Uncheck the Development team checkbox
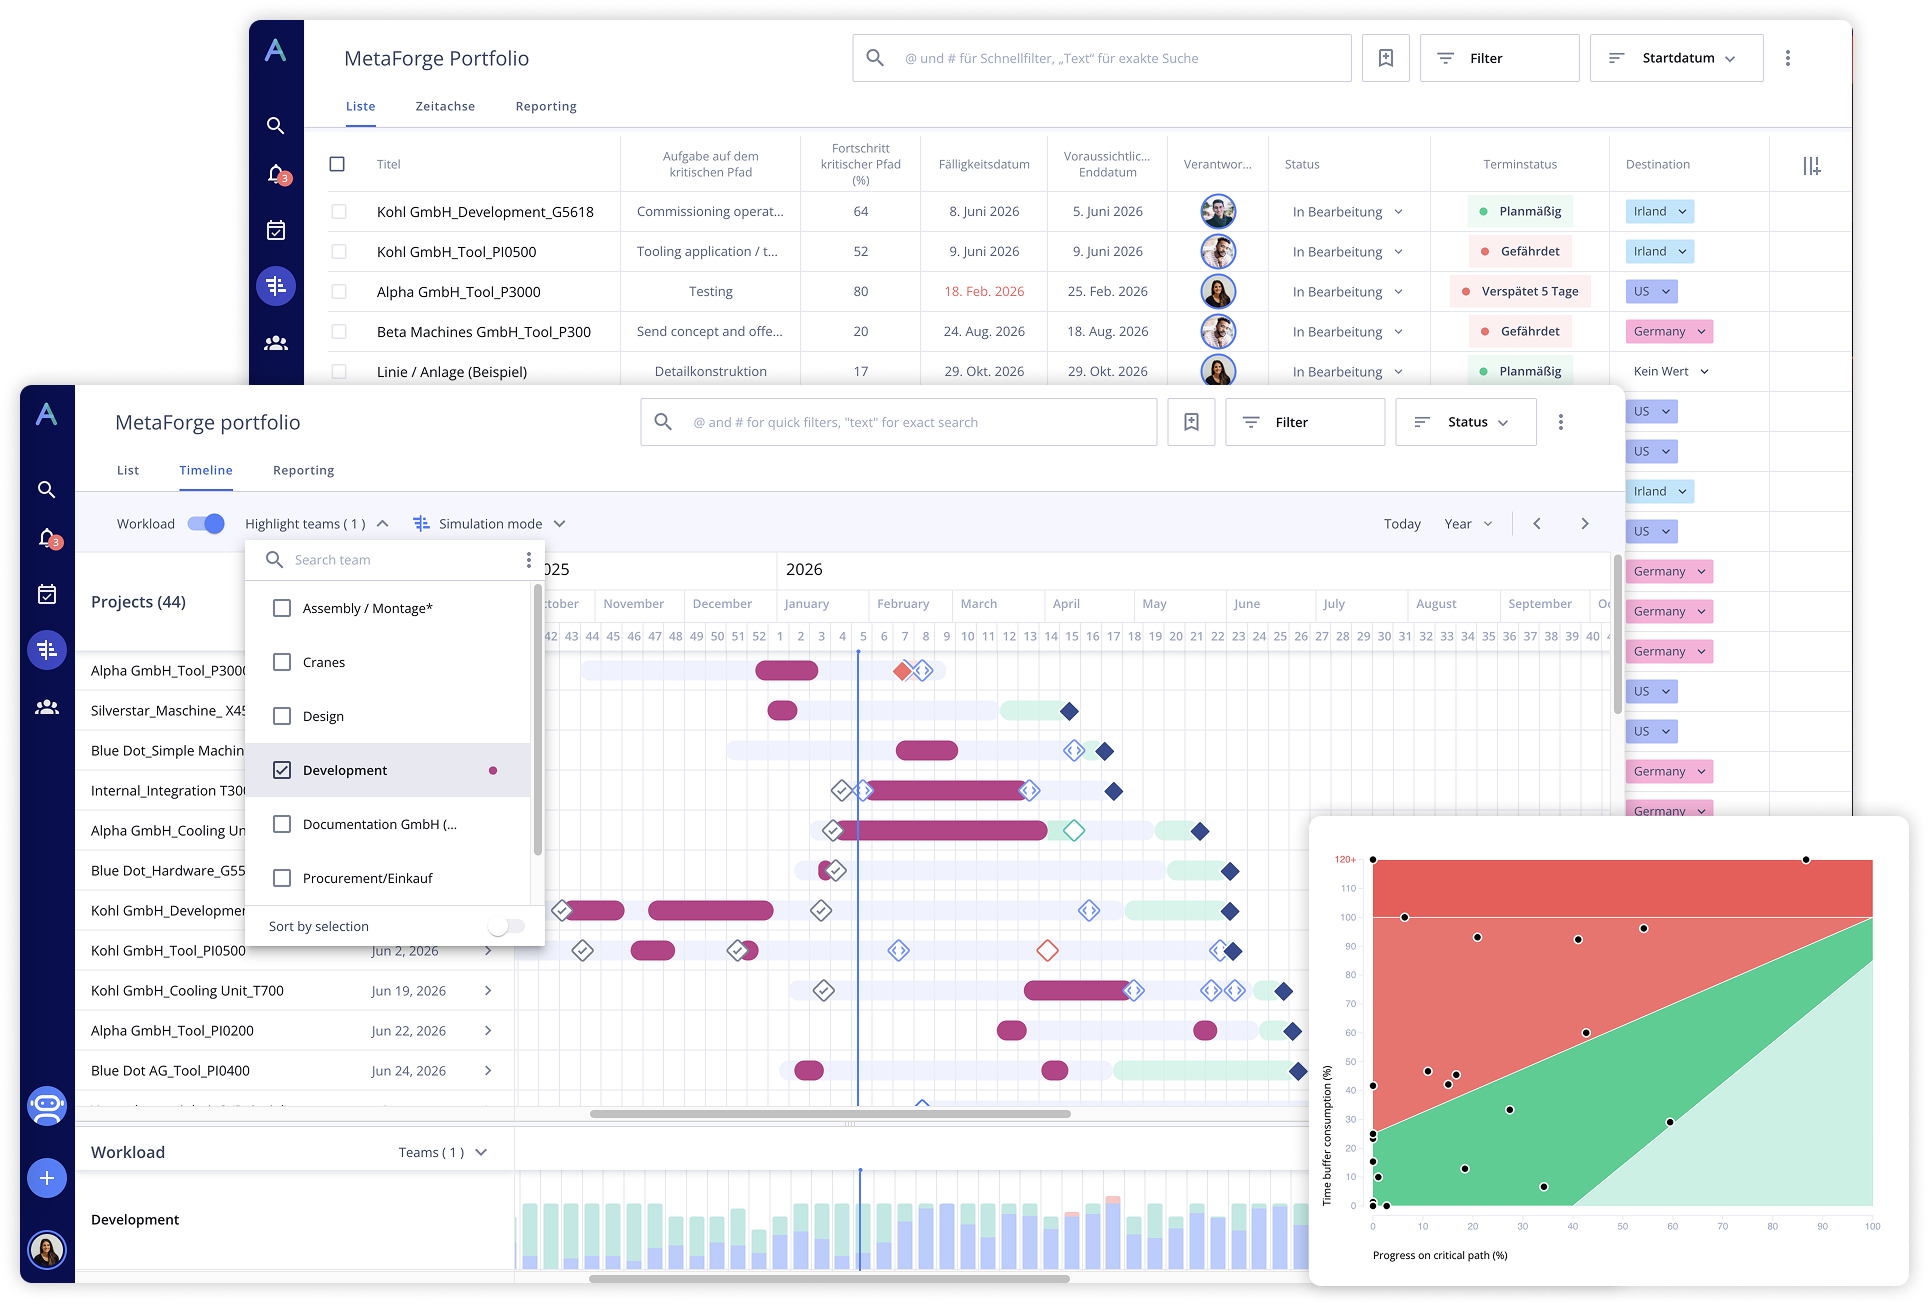The width and height of the screenshot is (1930, 1309). 282,770
